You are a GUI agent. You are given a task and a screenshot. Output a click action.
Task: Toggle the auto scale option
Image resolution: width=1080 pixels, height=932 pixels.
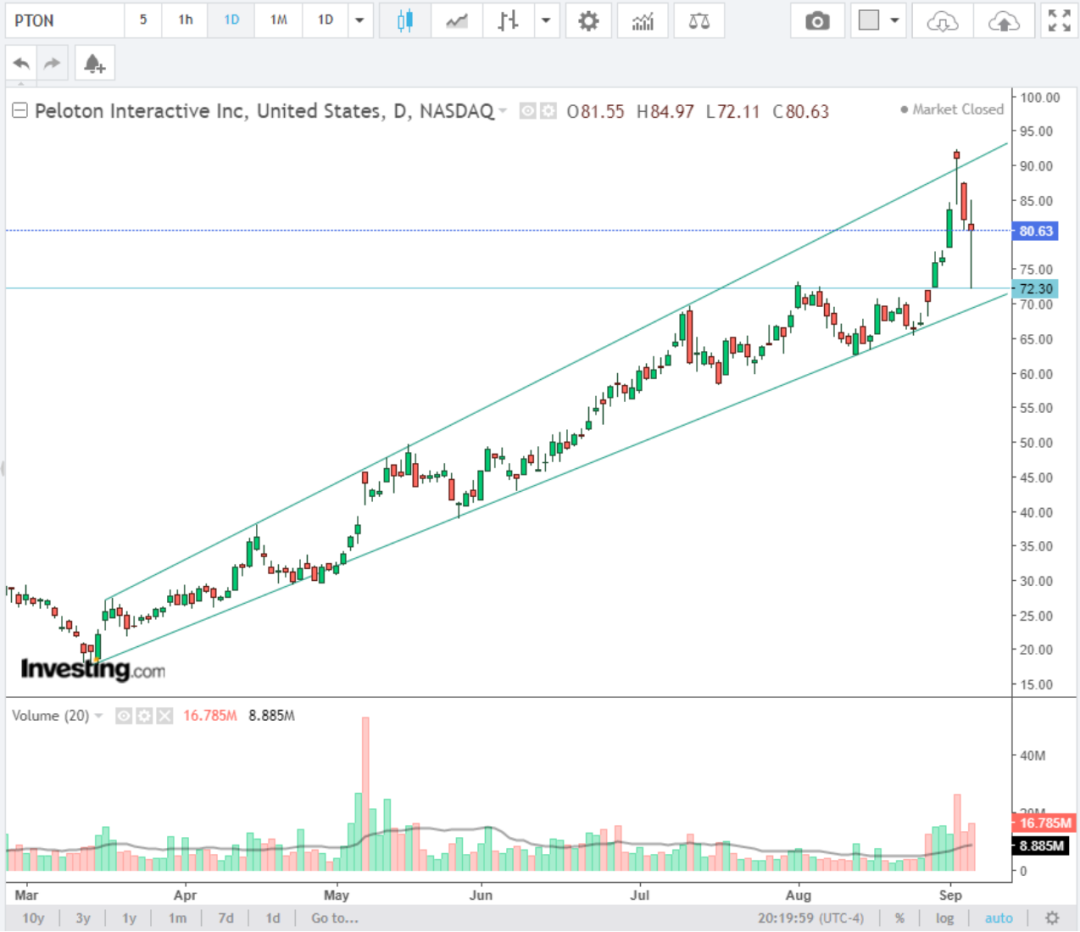point(999,918)
